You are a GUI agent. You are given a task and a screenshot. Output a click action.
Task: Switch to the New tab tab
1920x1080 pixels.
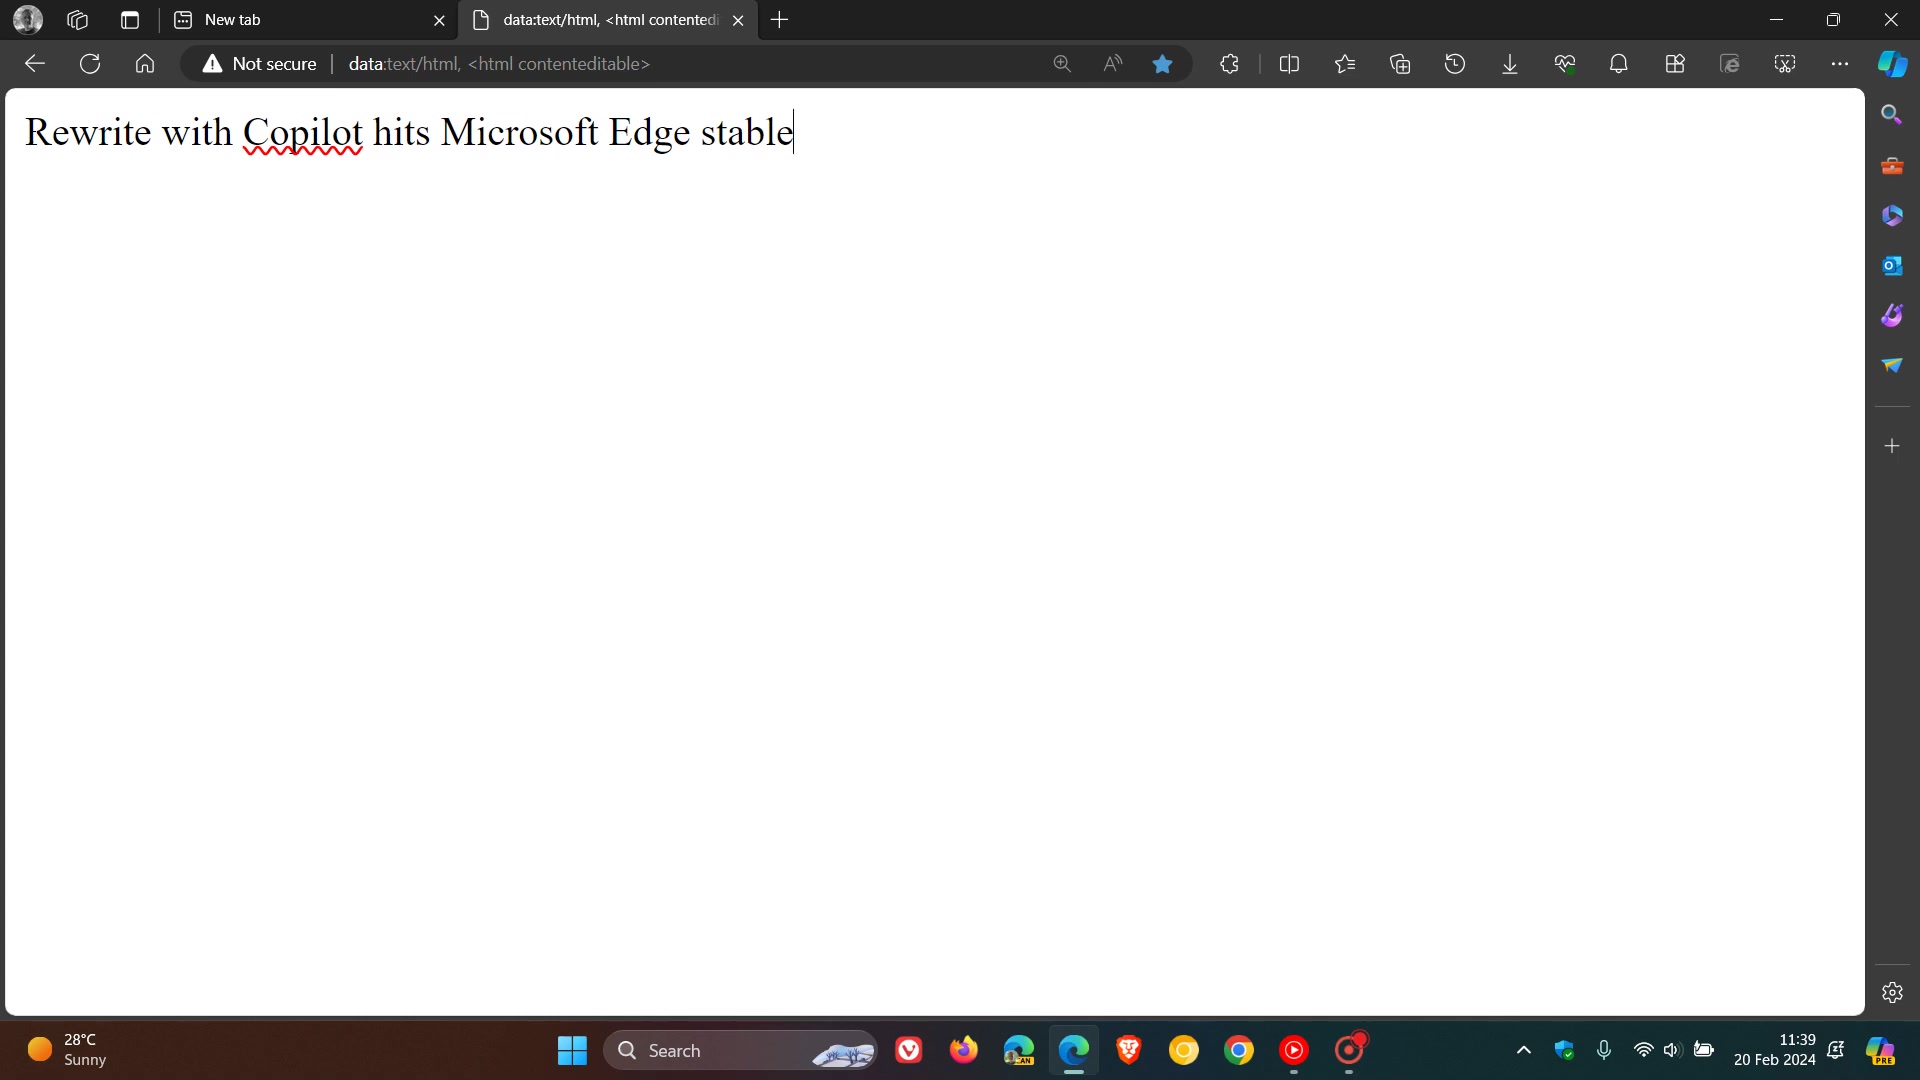point(308,20)
